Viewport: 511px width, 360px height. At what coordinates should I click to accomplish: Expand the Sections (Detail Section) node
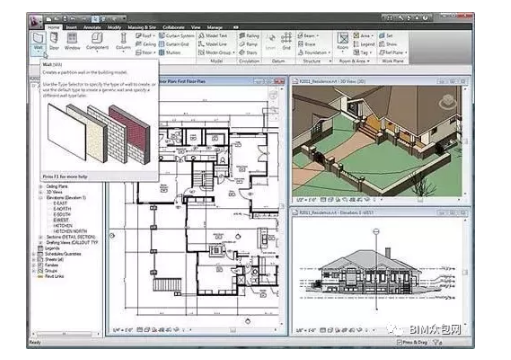coord(41,237)
